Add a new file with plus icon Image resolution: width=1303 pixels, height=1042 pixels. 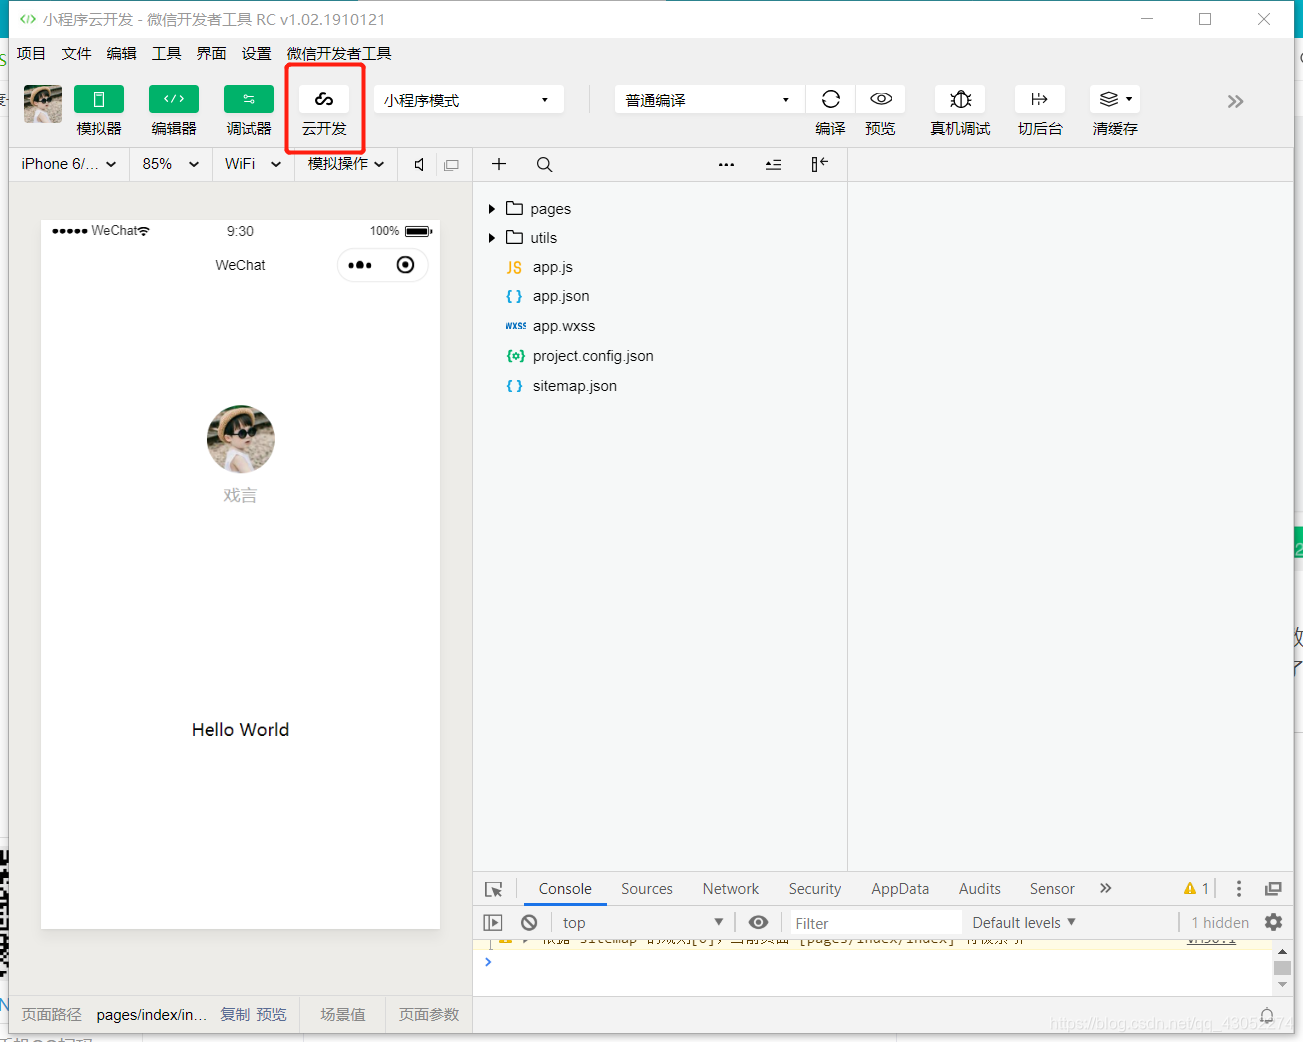click(499, 164)
